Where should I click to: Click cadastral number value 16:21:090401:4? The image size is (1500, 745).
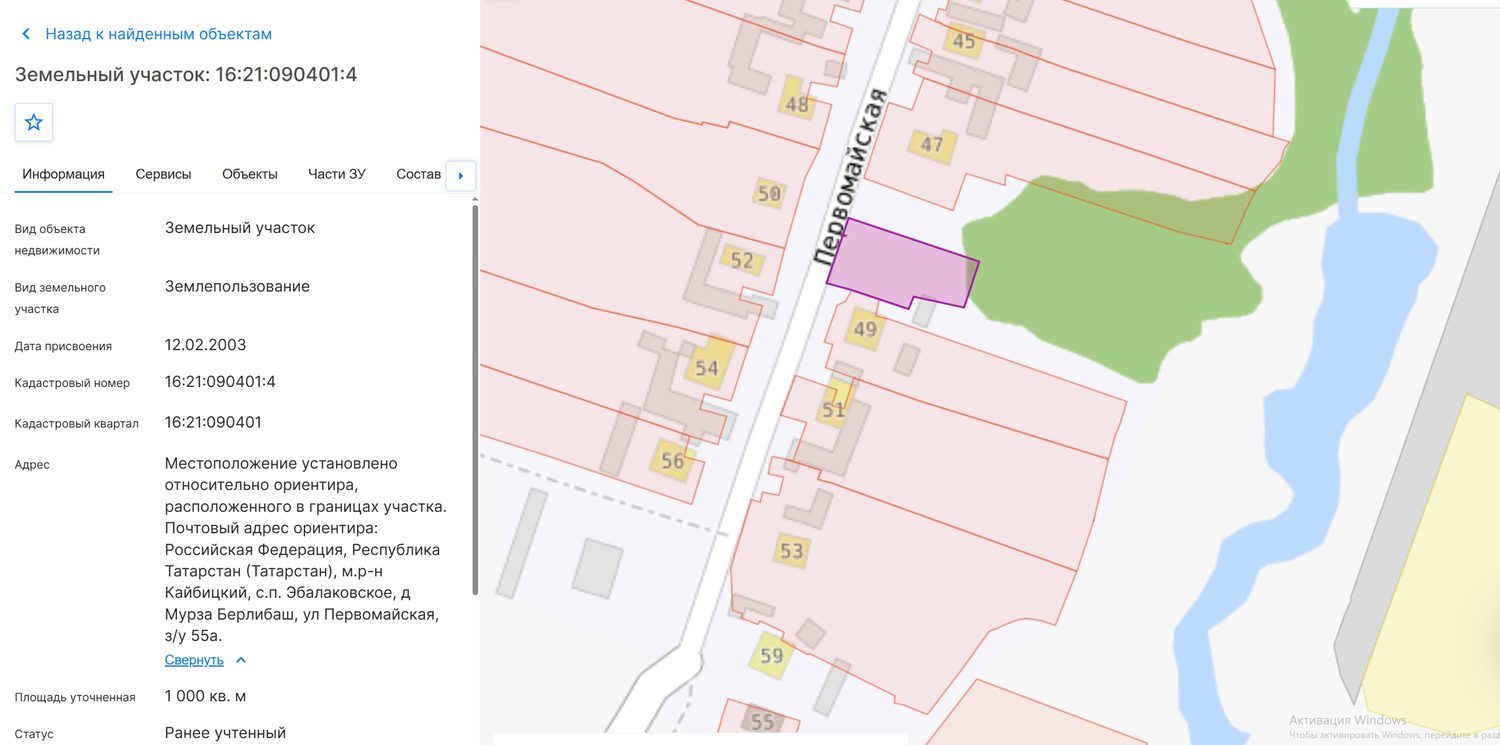click(220, 382)
